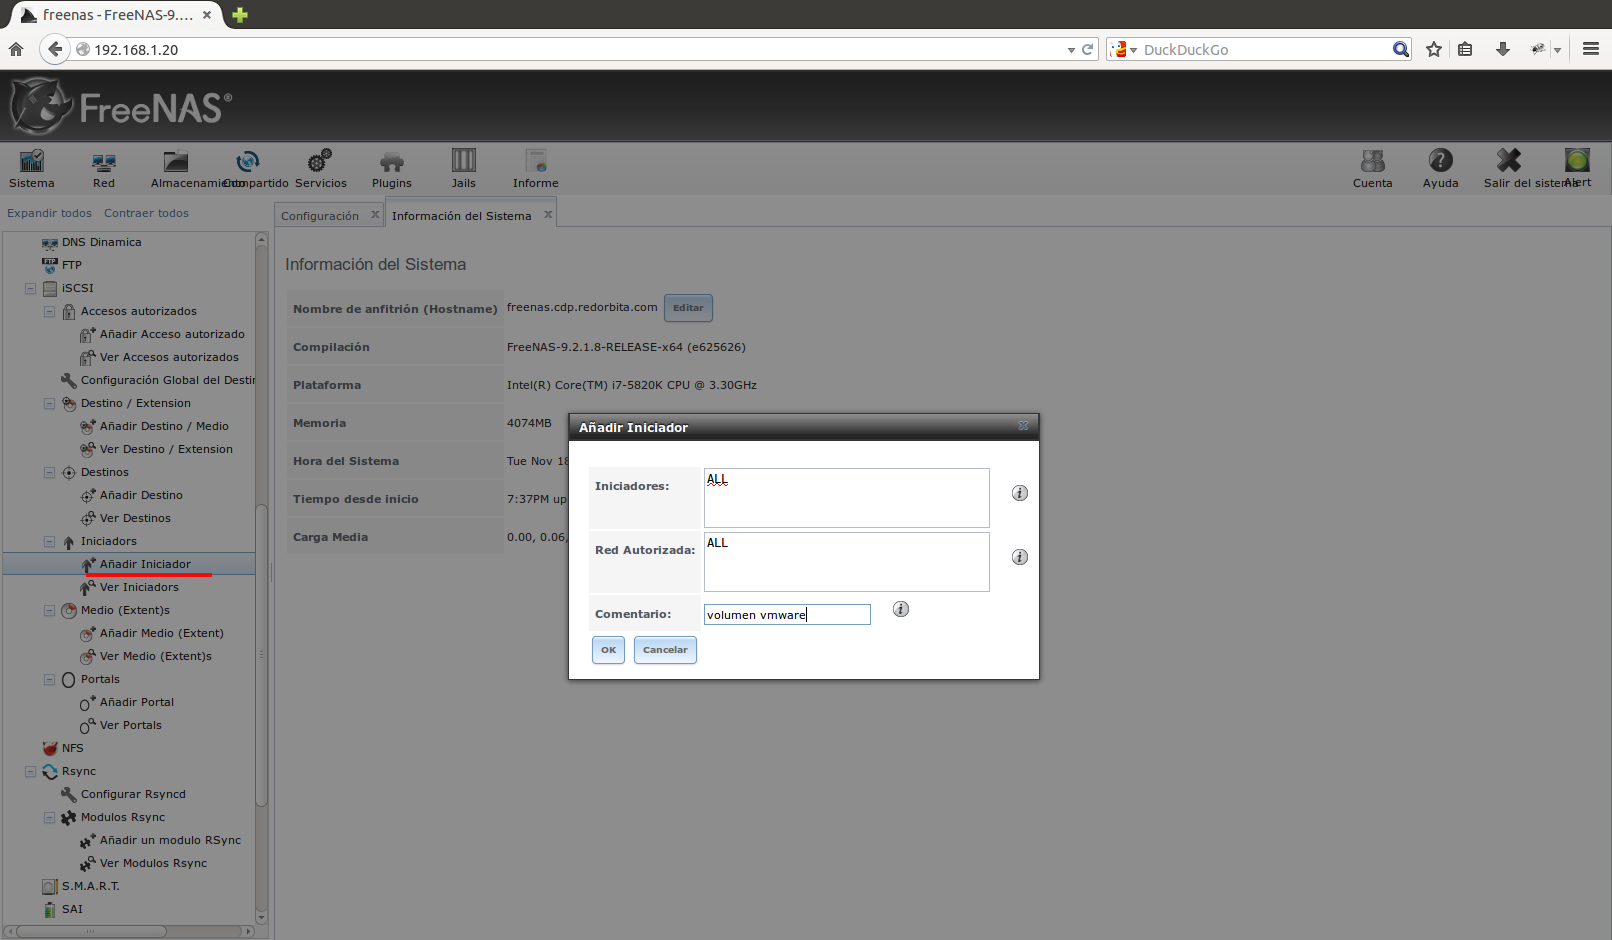The image size is (1612, 940).
Task: Open the Firefox hamburger menu
Action: click(x=1591, y=48)
